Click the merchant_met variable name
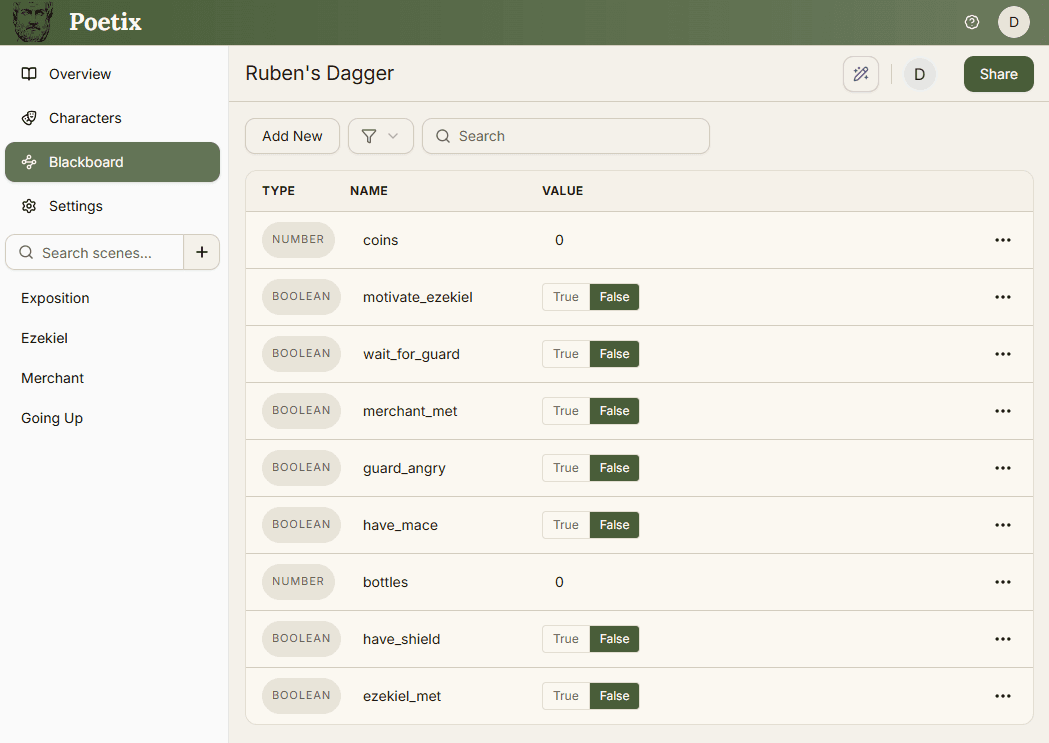The width and height of the screenshot is (1049, 743). 410,411
